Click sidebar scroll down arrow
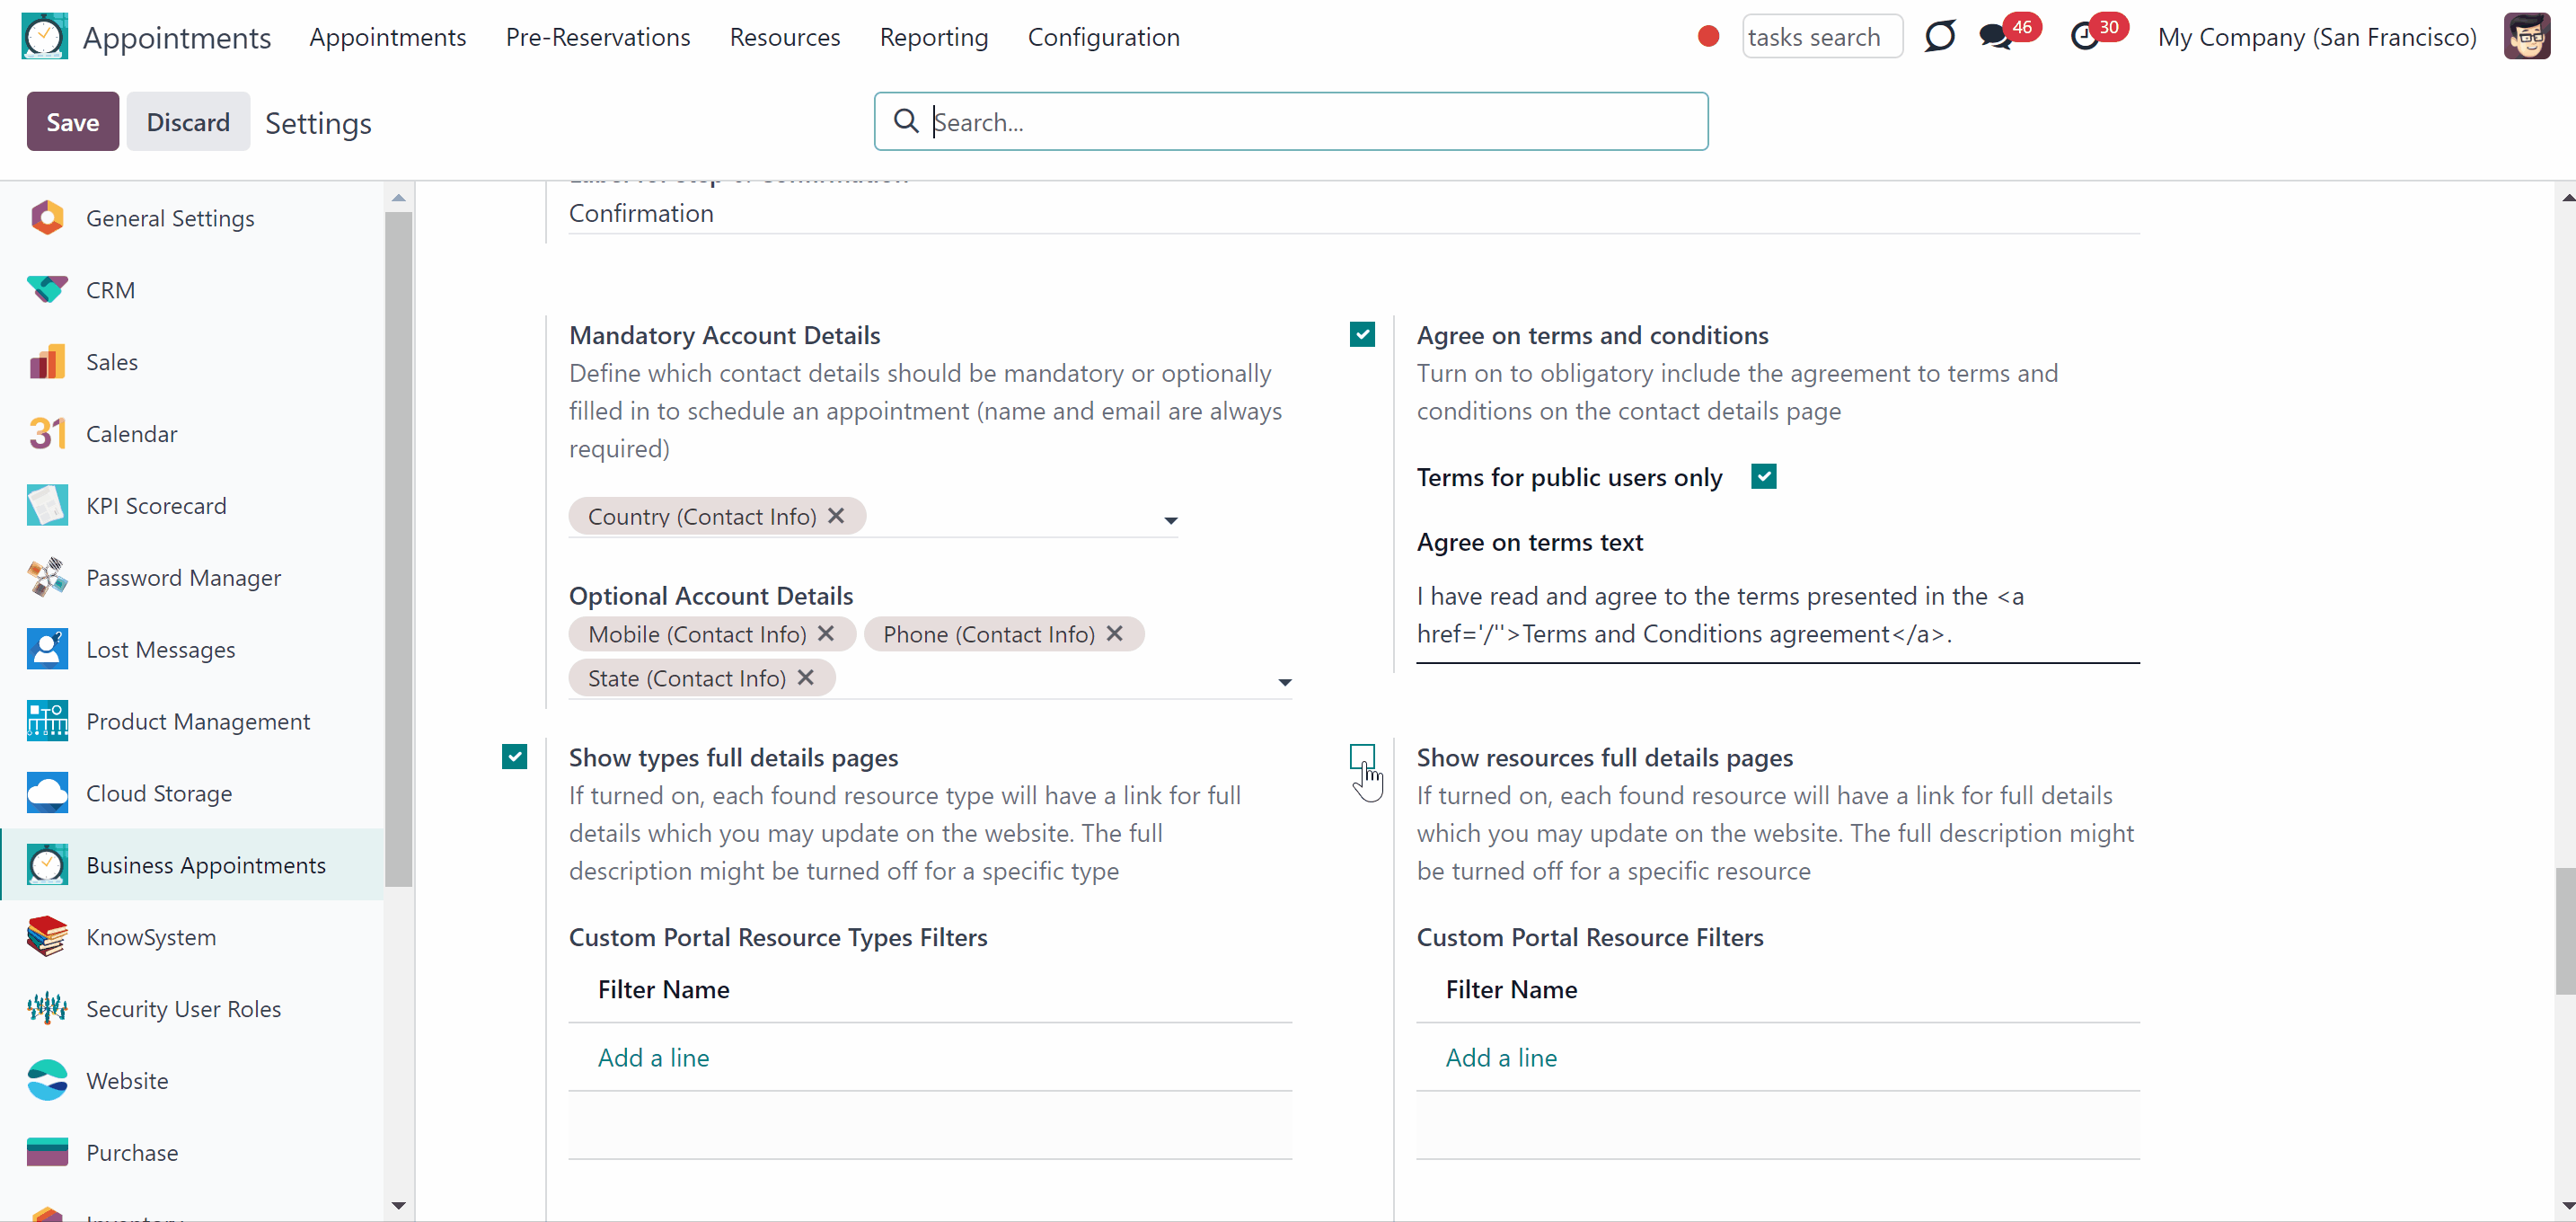This screenshot has height=1222, width=2576. tap(399, 1205)
